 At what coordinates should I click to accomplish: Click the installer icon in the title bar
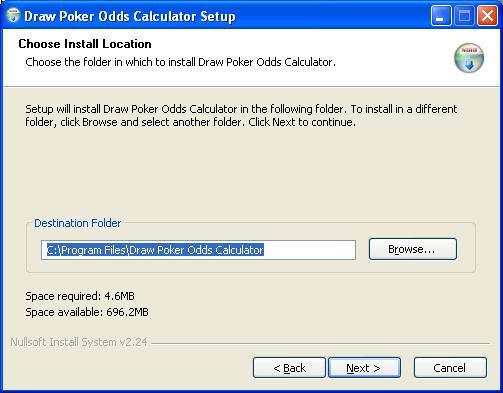pyautogui.click(x=13, y=15)
